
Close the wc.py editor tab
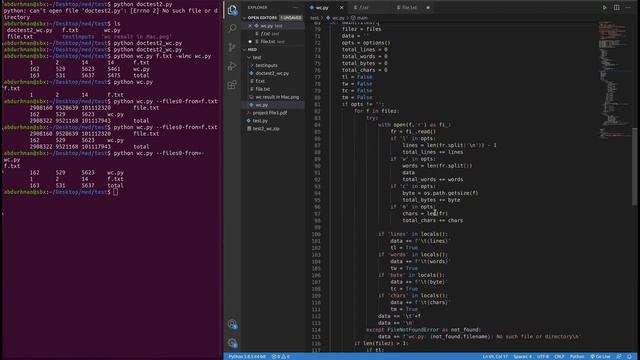pyautogui.click(x=342, y=7)
